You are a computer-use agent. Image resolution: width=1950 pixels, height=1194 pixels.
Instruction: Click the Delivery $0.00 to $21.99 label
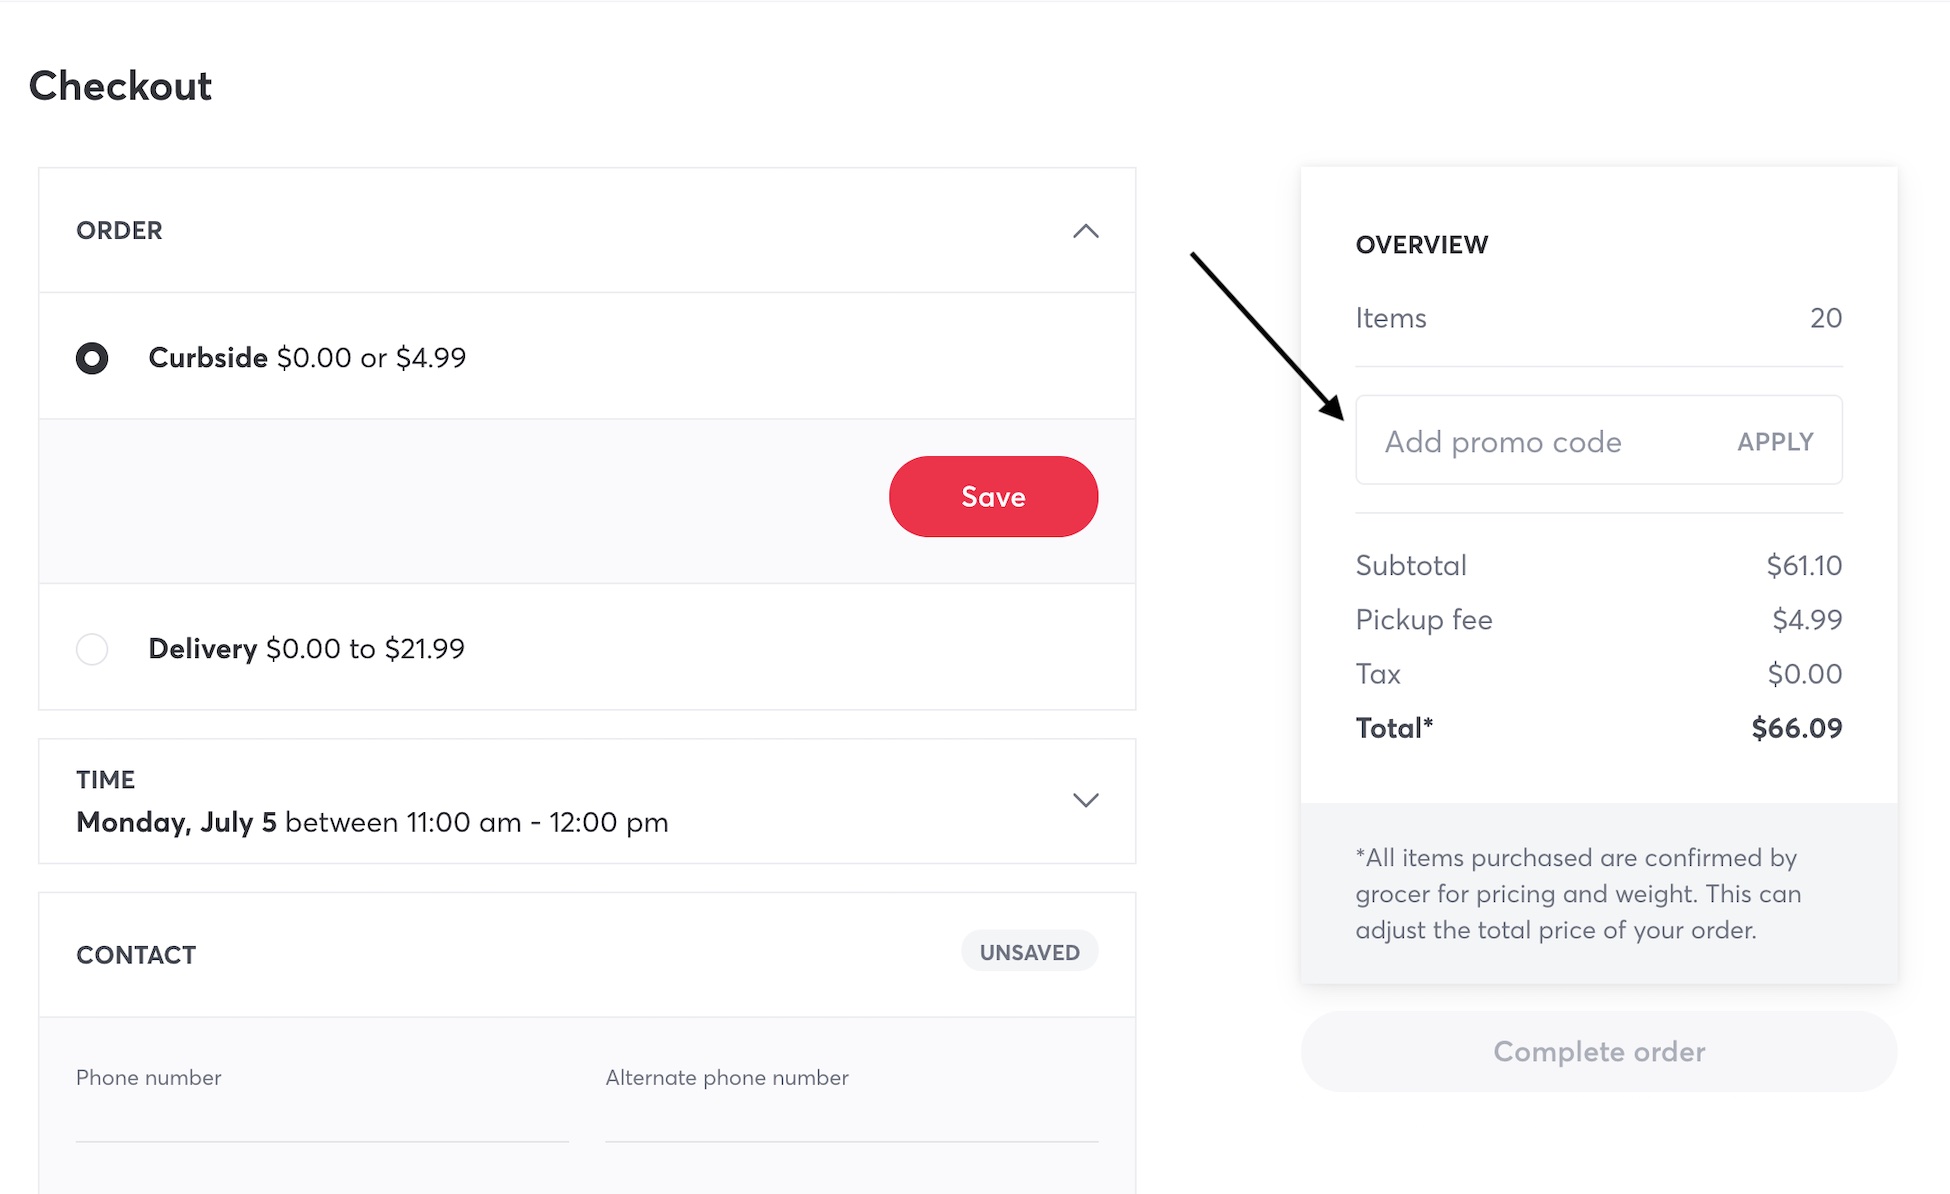(x=306, y=649)
